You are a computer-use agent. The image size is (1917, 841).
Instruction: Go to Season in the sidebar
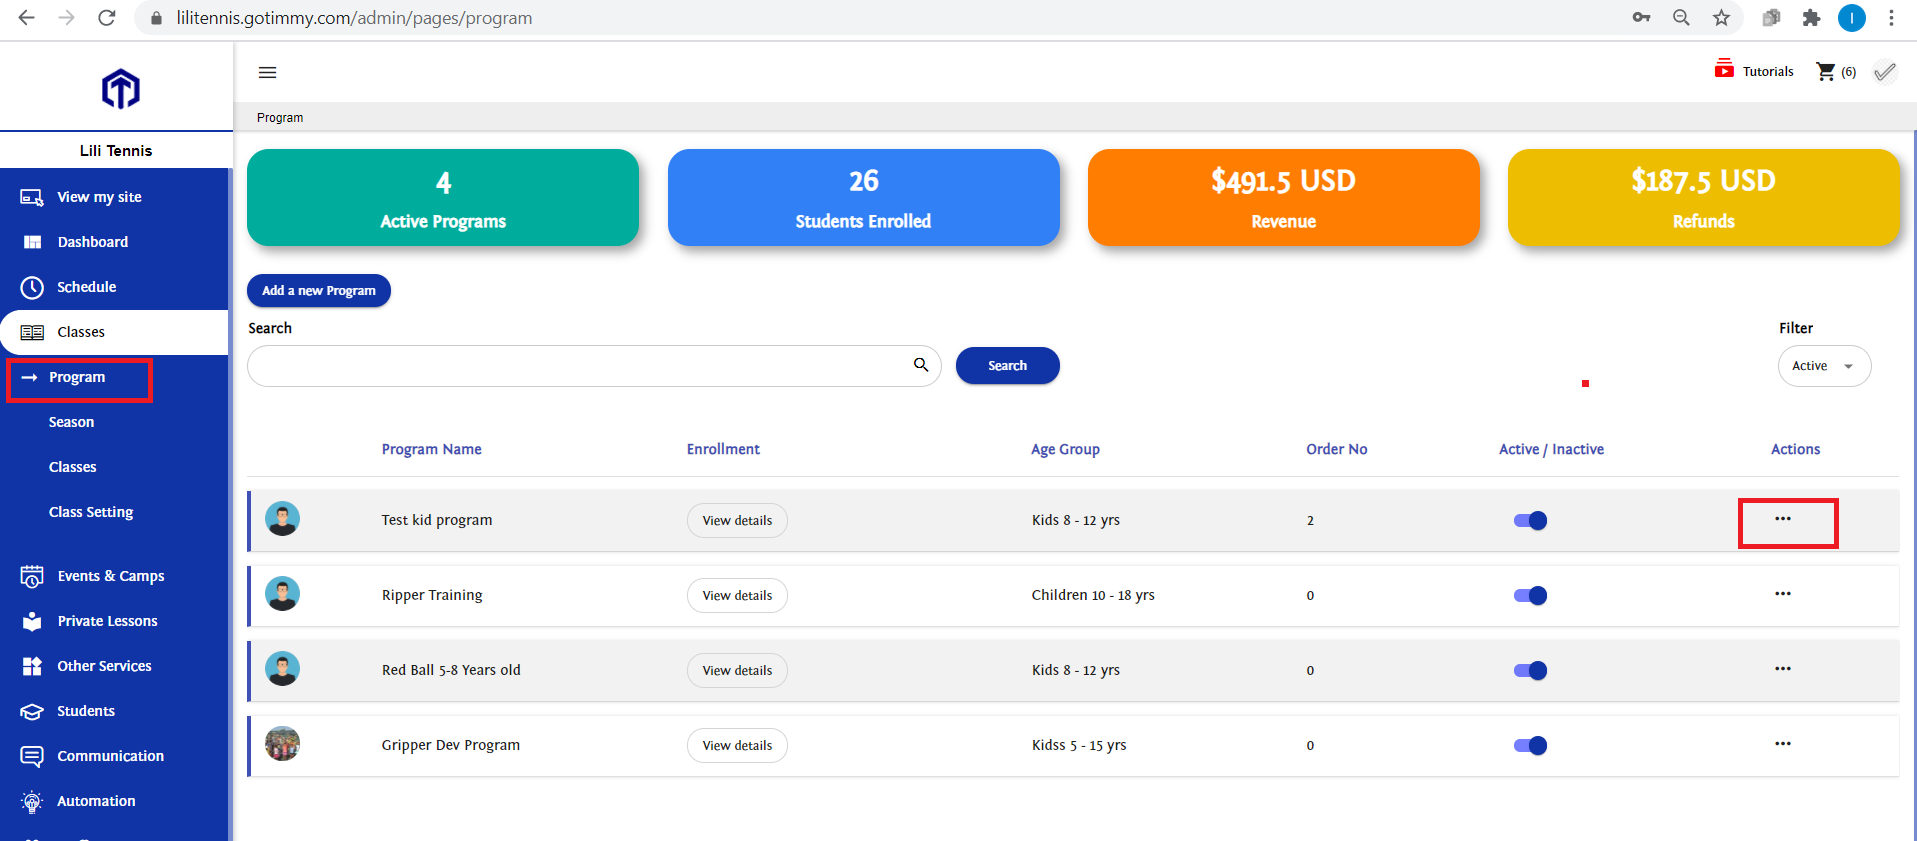(x=71, y=422)
